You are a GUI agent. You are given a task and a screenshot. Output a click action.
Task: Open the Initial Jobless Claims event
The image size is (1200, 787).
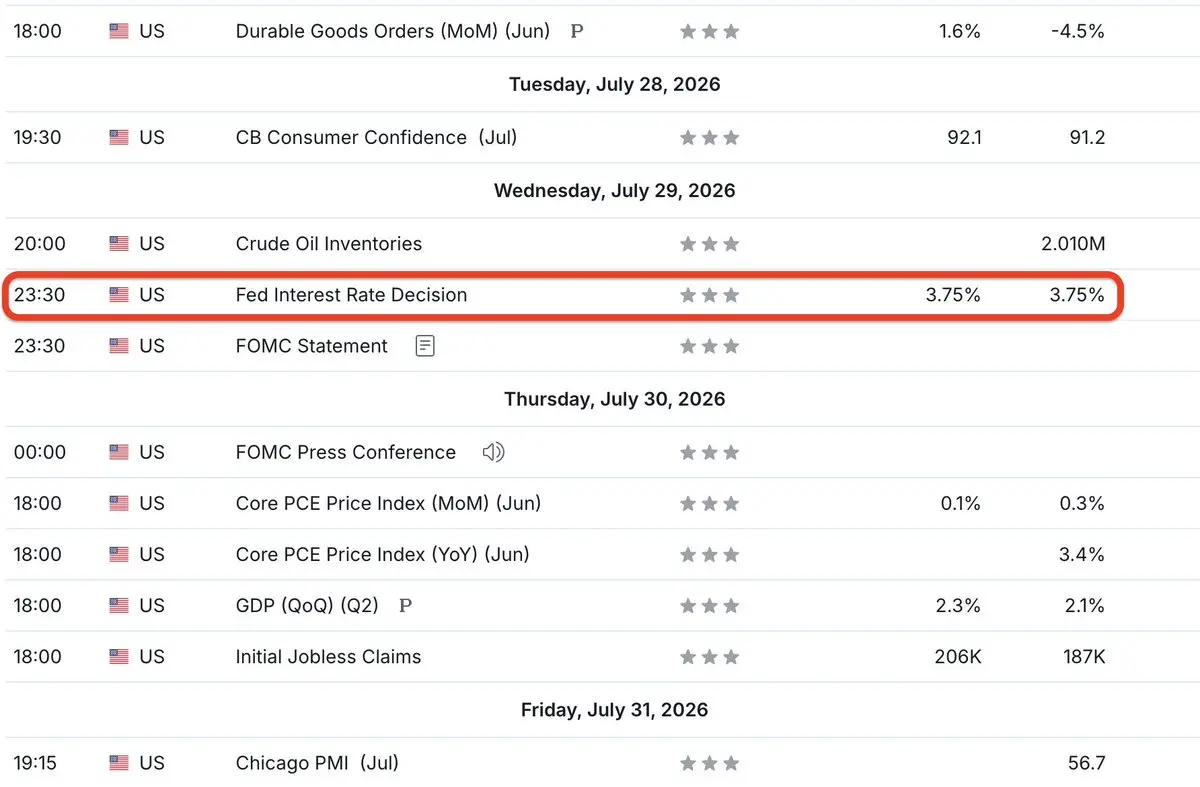328,657
